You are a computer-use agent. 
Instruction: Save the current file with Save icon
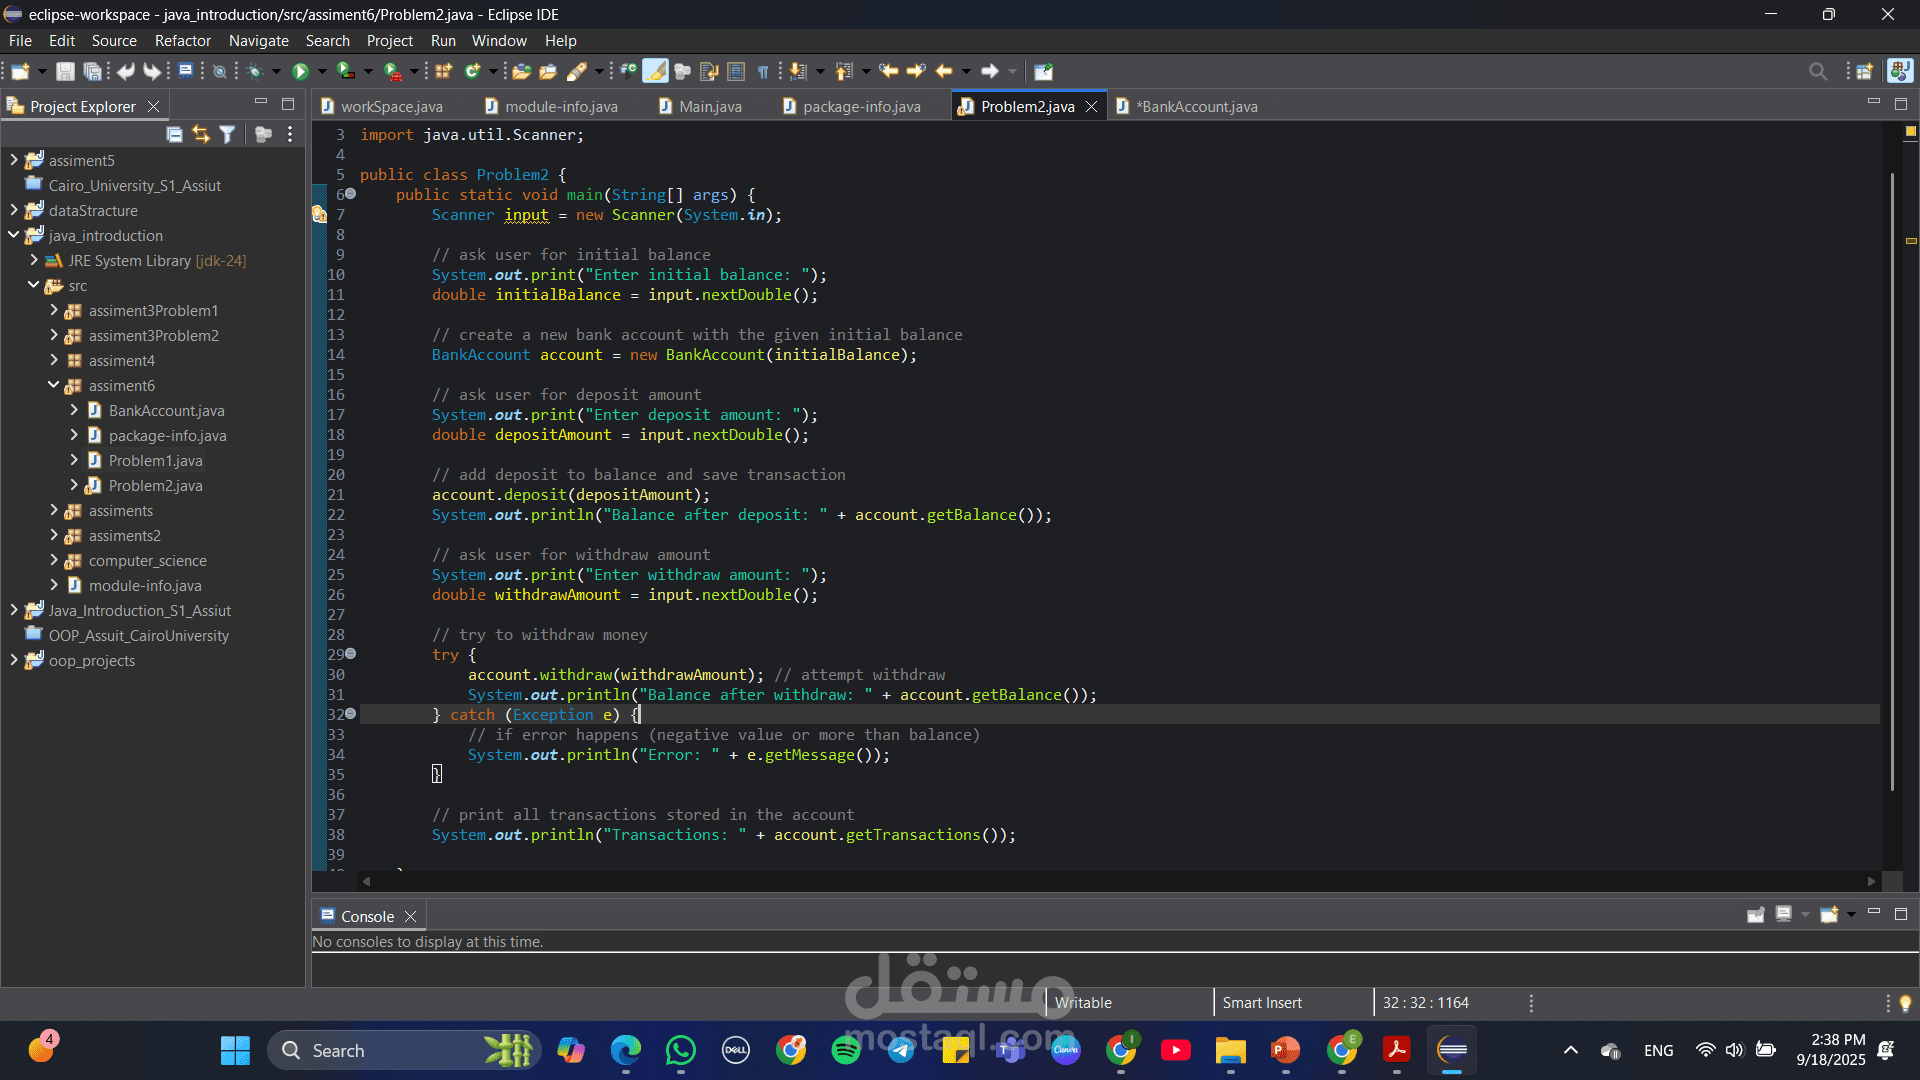coord(65,71)
